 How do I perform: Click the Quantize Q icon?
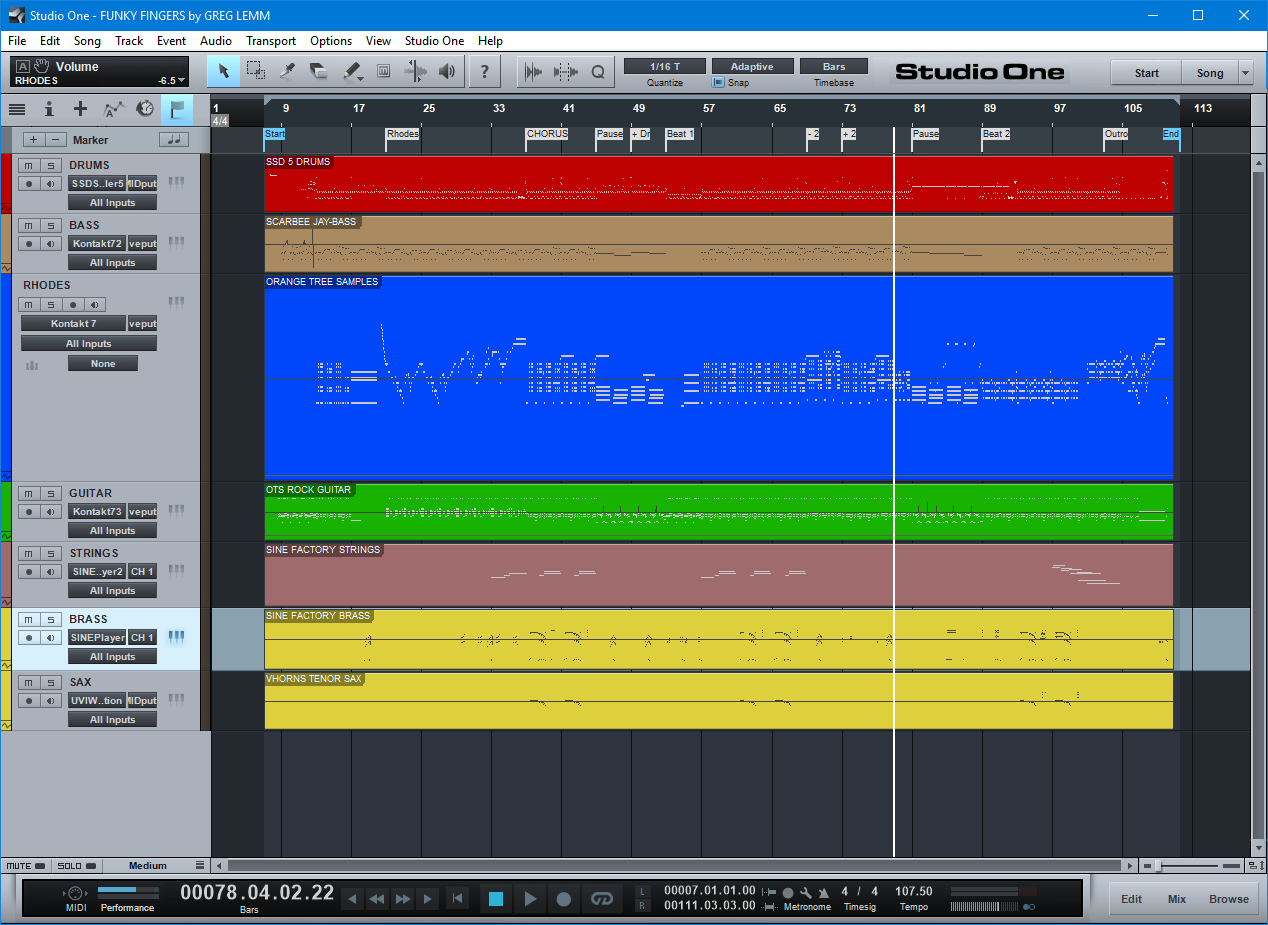(598, 71)
